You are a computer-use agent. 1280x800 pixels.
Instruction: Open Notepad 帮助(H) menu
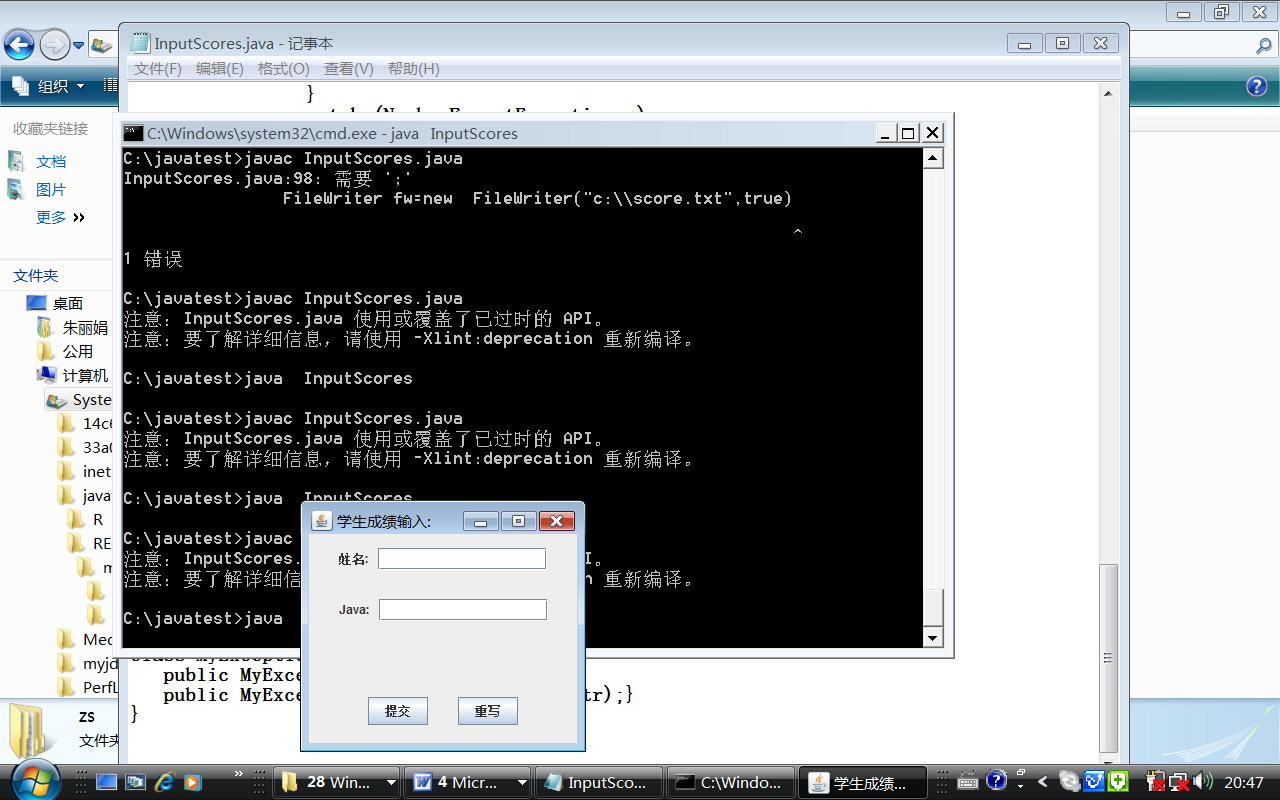tap(413, 69)
